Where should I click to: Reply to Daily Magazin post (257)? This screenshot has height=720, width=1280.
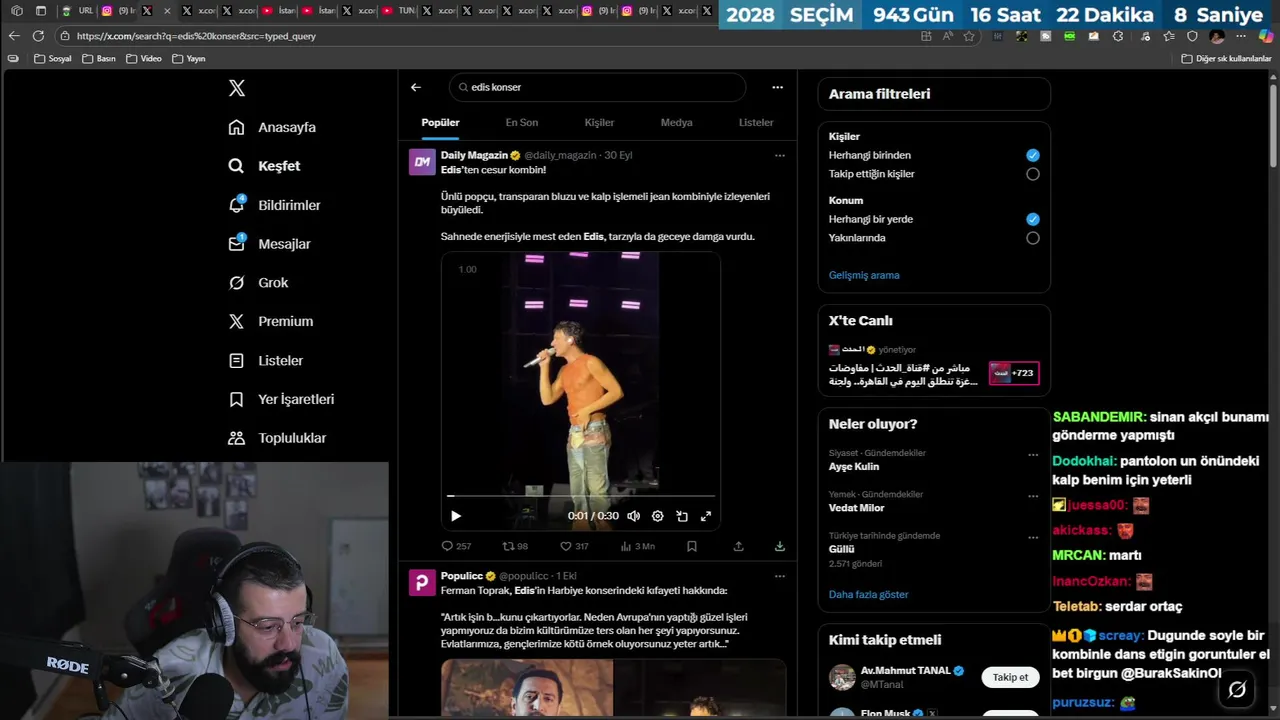pos(456,546)
